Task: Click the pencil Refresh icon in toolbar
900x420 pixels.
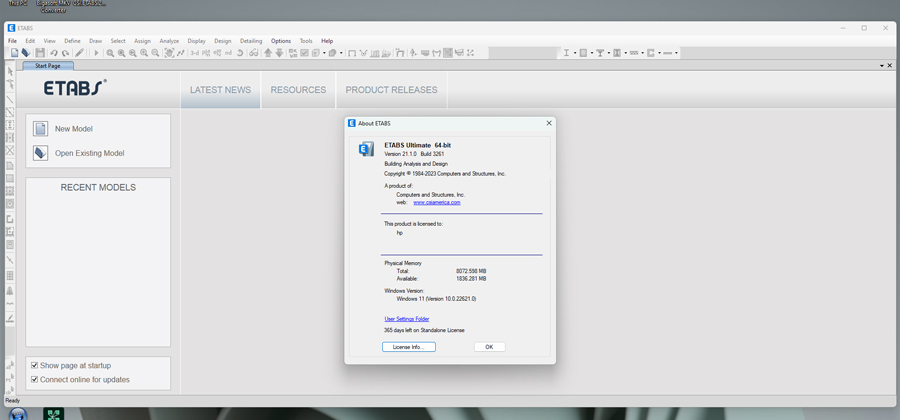Action: point(79,53)
